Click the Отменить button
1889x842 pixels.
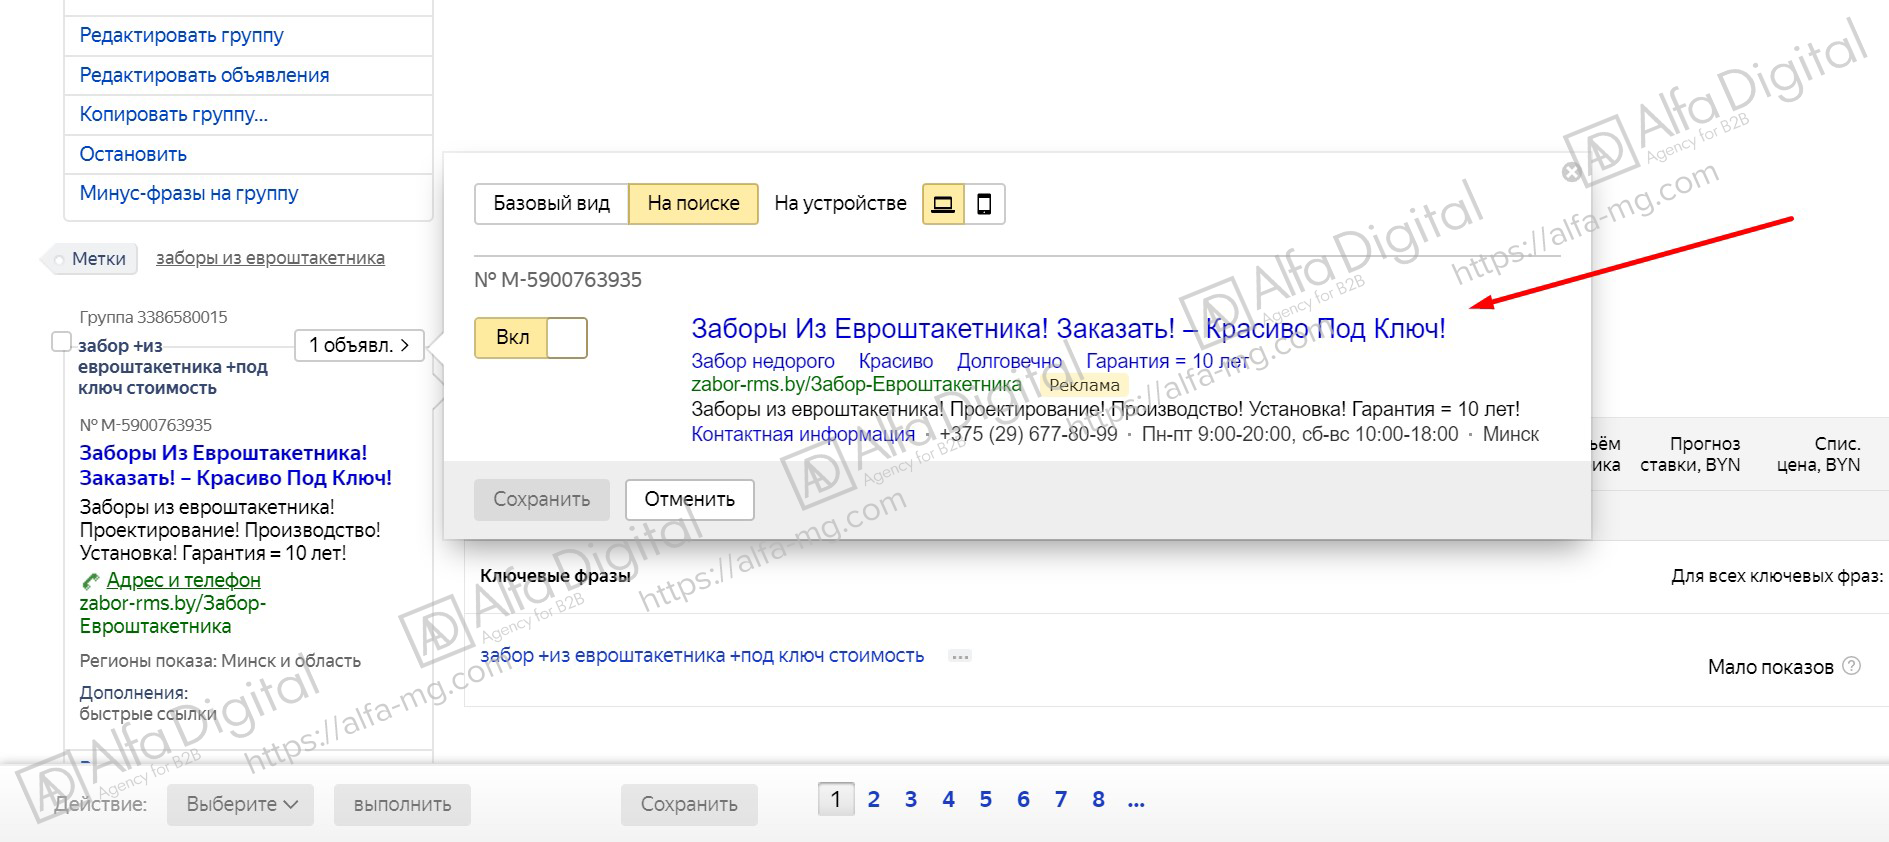689,499
